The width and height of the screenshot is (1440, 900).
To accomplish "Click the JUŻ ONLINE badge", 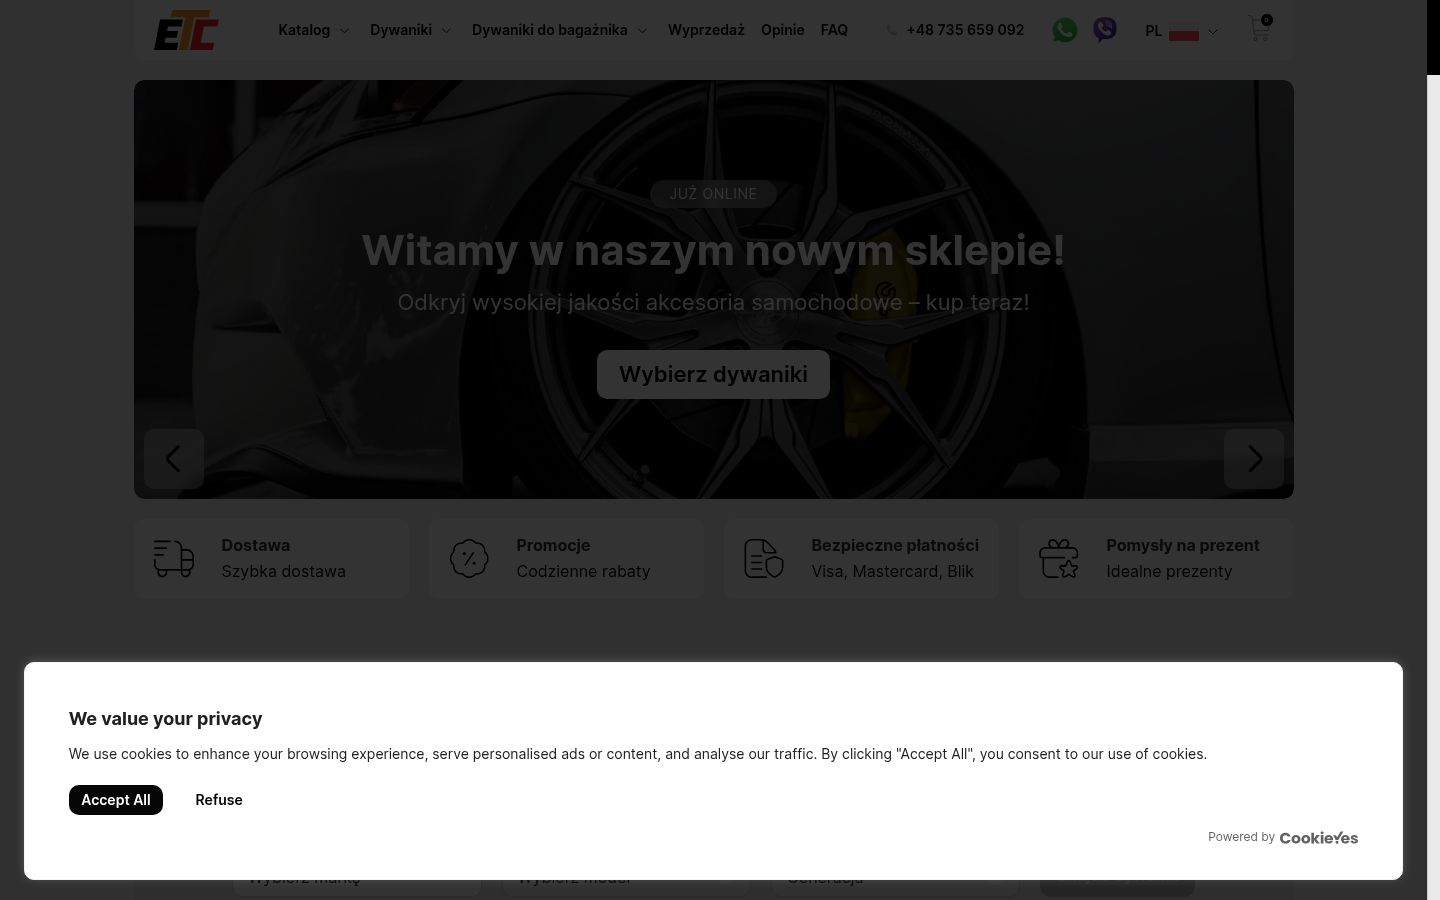I will click(x=713, y=194).
